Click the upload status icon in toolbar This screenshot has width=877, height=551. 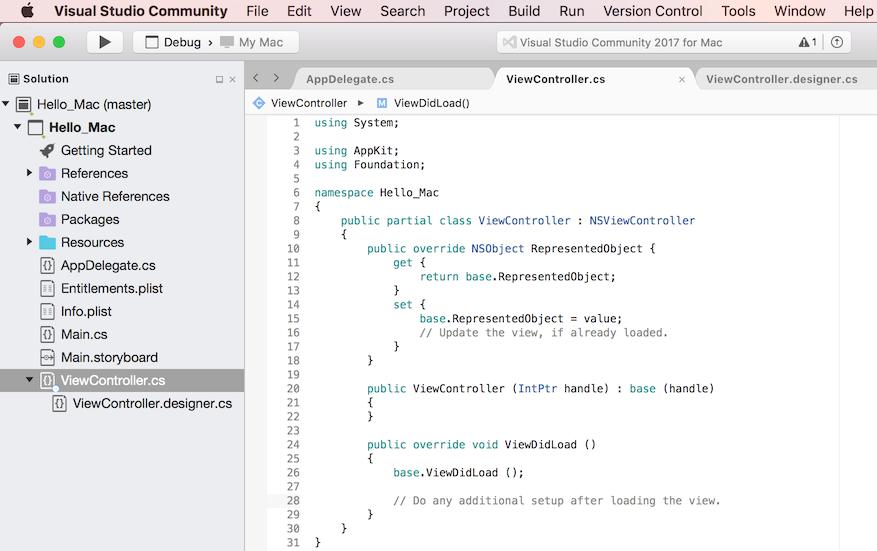click(837, 43)
